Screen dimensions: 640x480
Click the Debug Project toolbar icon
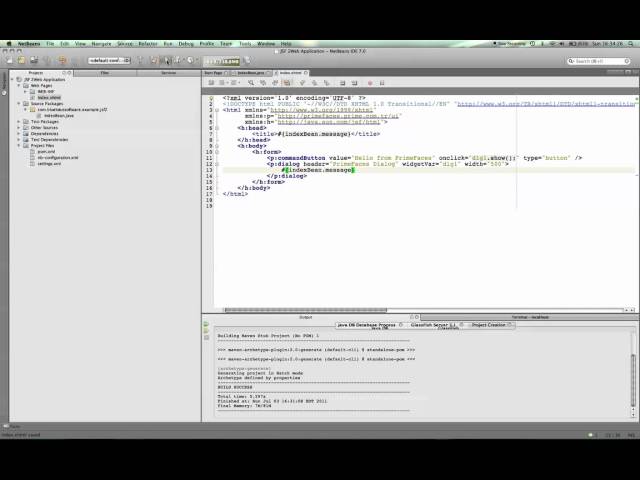pos(177,60)
